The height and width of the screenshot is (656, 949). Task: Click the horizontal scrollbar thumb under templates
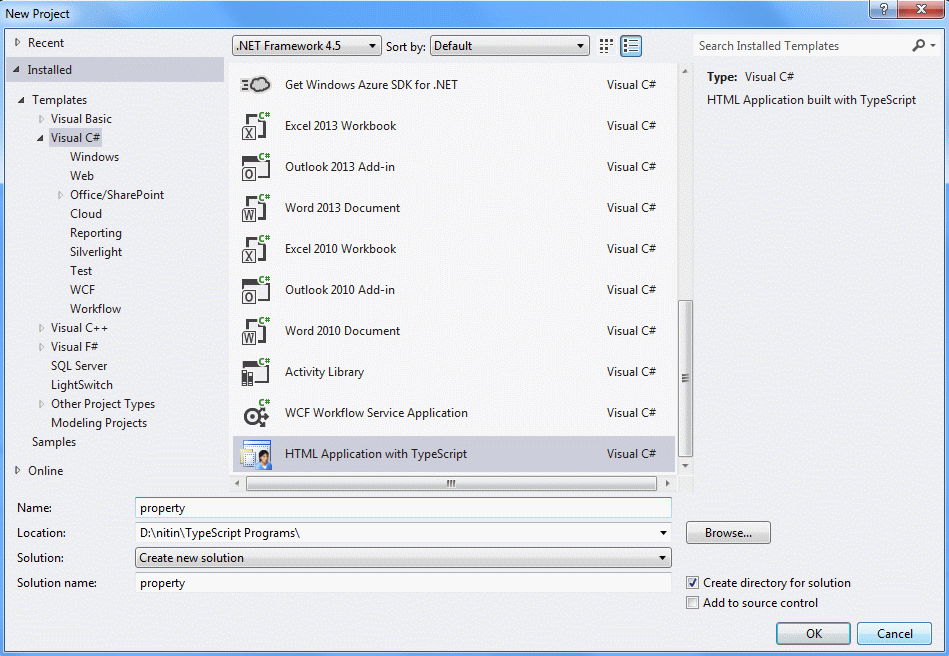pyautogui.click(x=451, y=483)
